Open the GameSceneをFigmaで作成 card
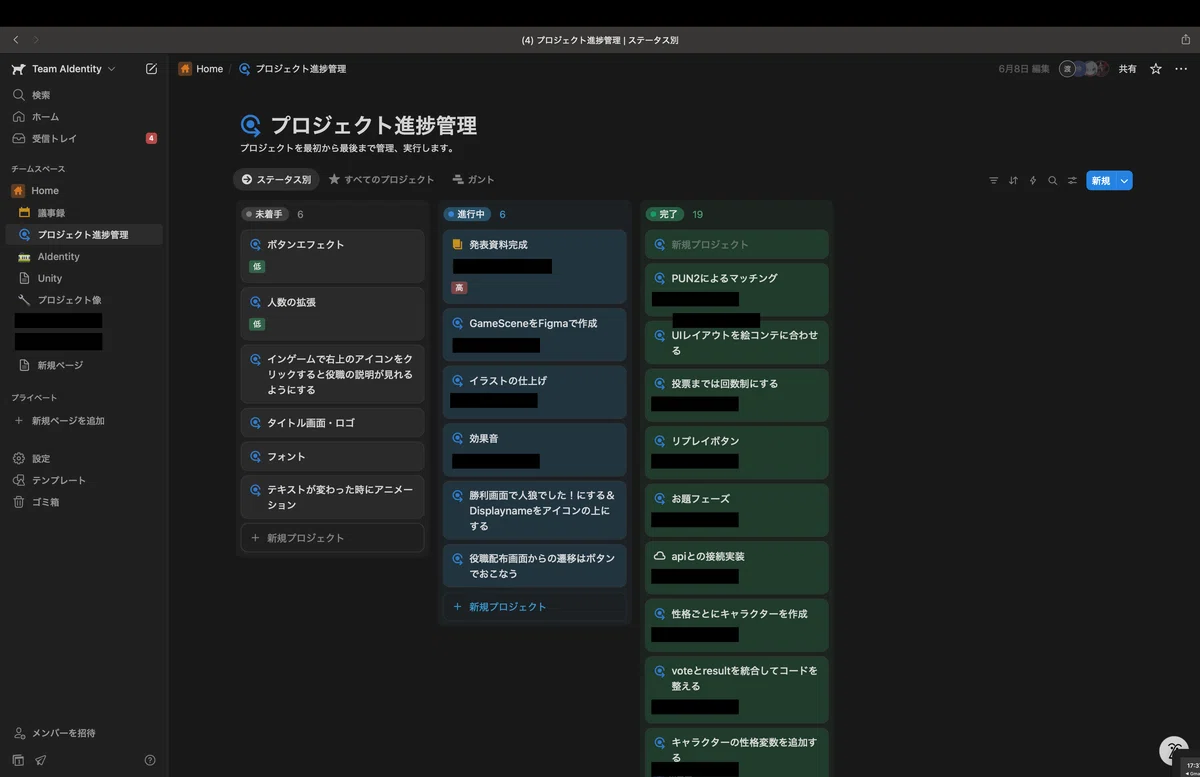 [535, 335]
